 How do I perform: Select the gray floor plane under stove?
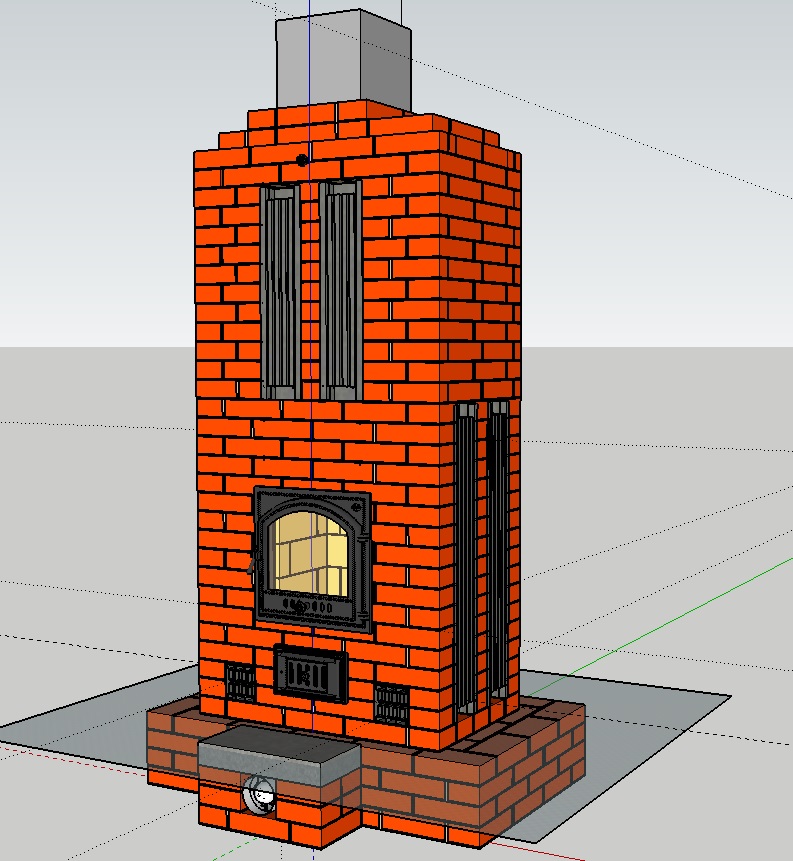click(650, 720)
